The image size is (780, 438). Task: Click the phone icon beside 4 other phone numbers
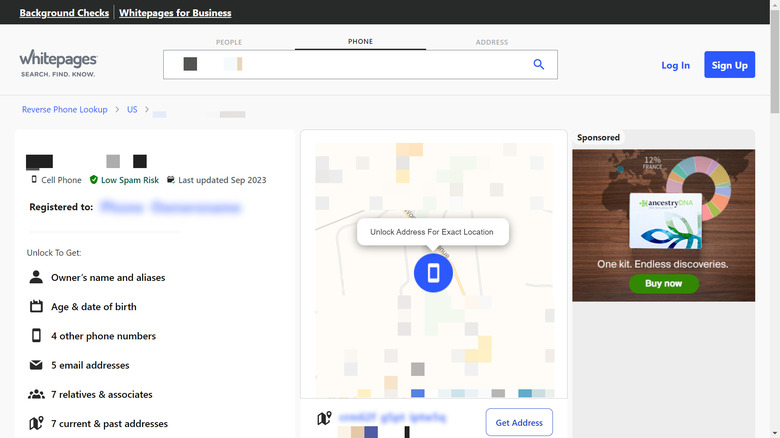[36, 335]
